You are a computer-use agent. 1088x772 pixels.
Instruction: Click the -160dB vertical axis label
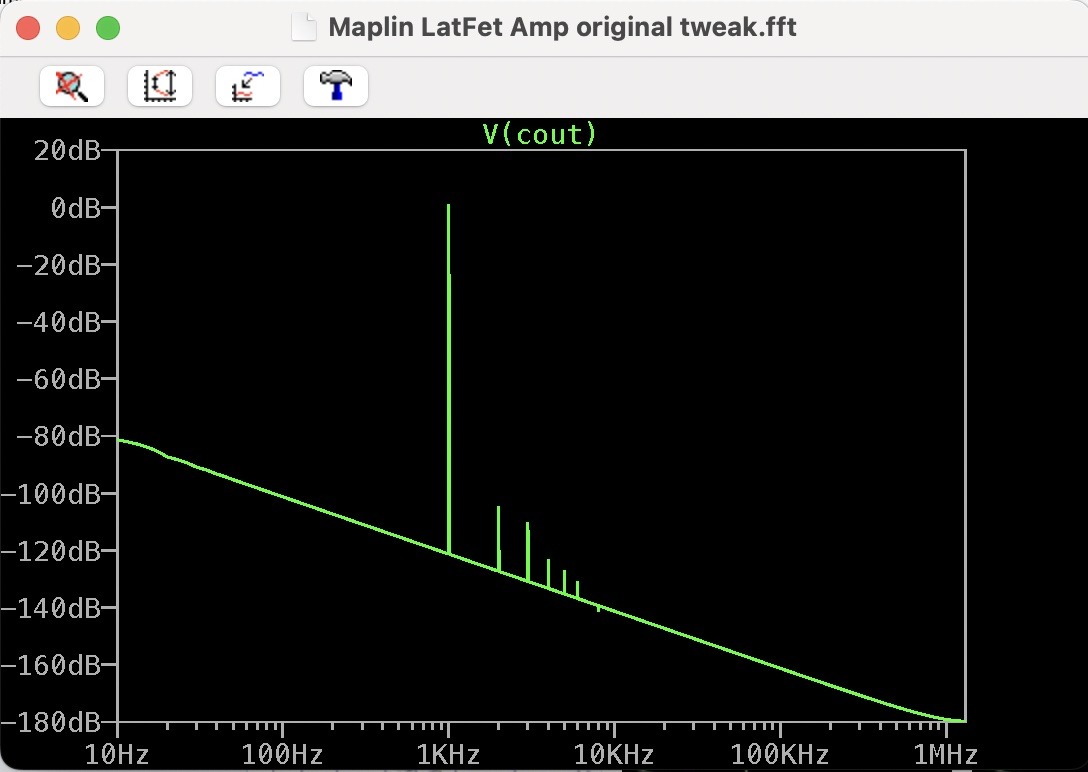51,665
